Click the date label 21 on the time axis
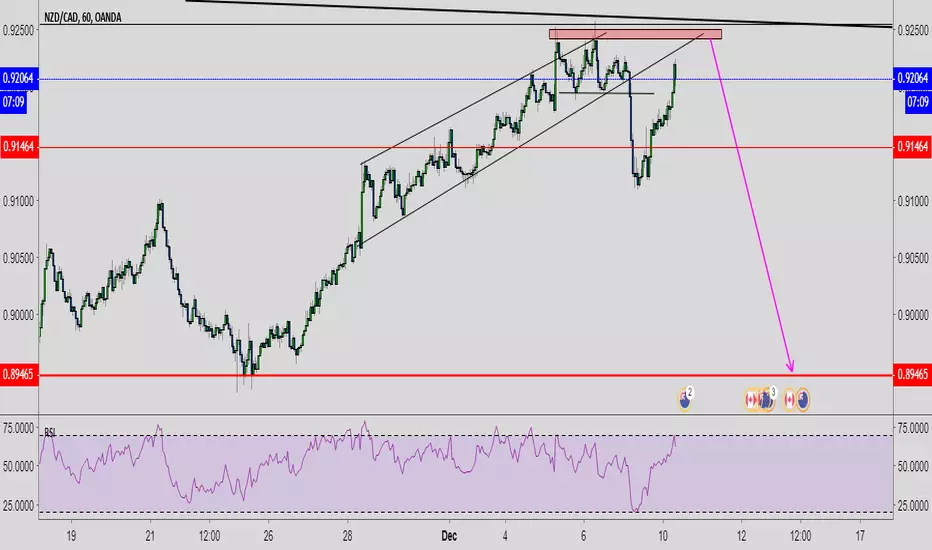Screen dimensions: 932x550 [150, 536]
